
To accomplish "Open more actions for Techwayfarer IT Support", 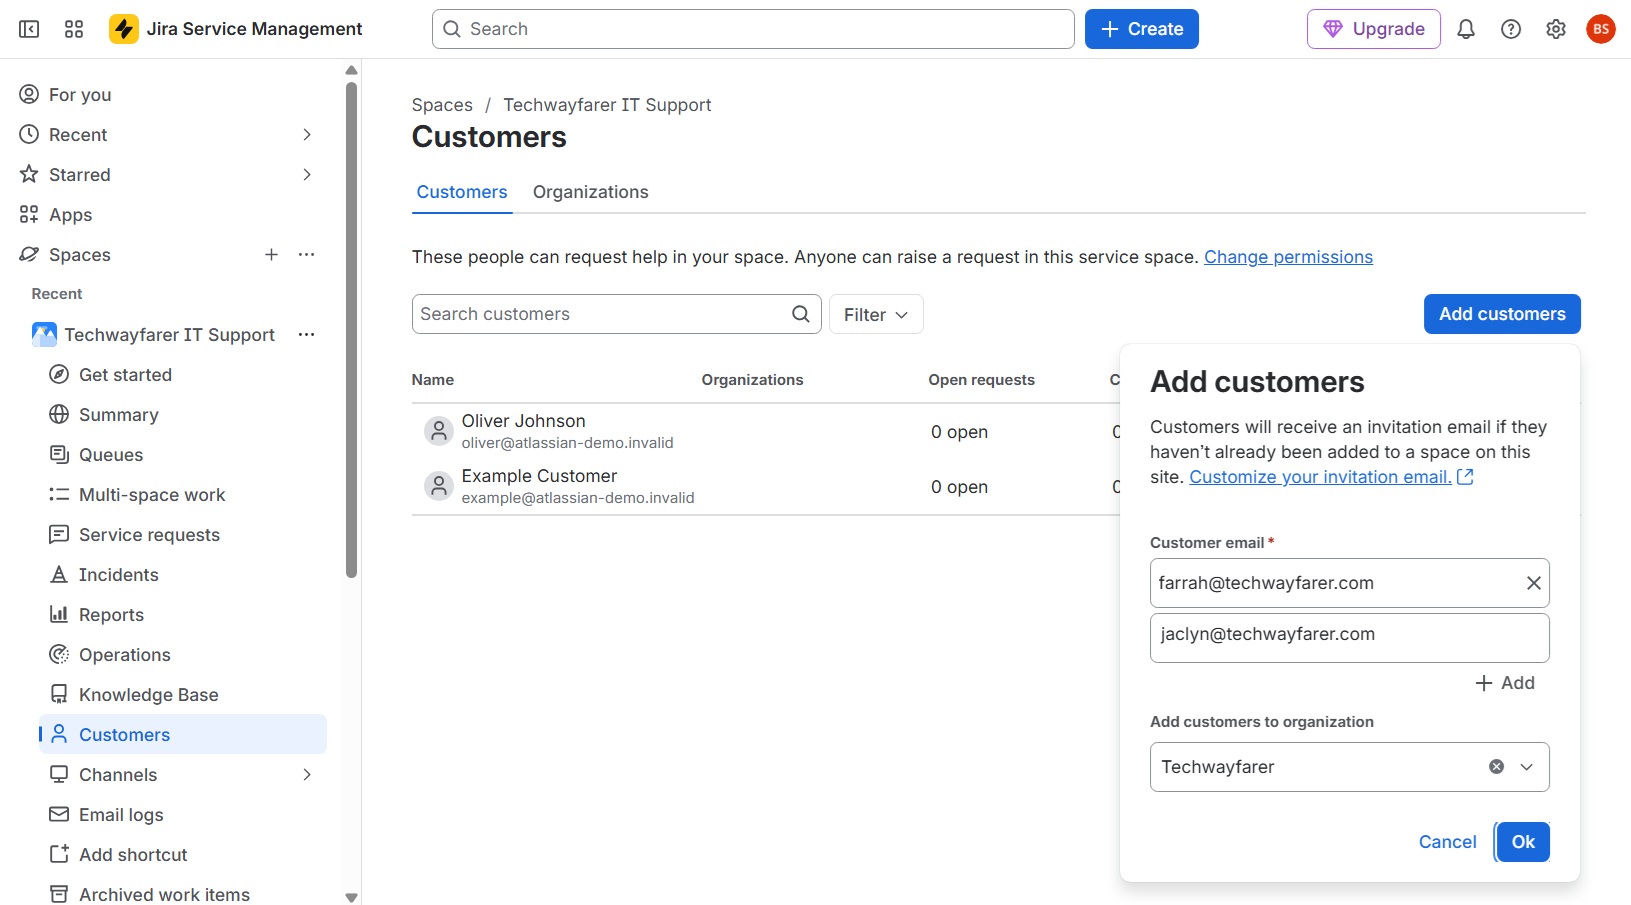I will [307, 334].
